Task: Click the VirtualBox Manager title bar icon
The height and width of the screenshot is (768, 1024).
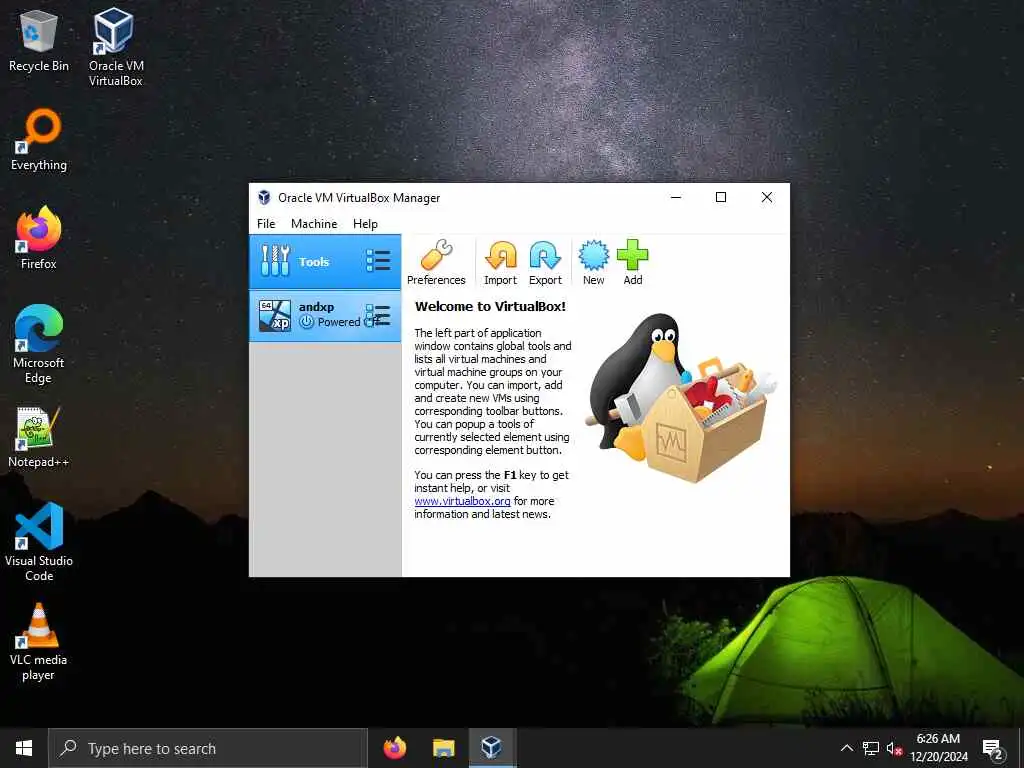Action: [x=264, y=197]
